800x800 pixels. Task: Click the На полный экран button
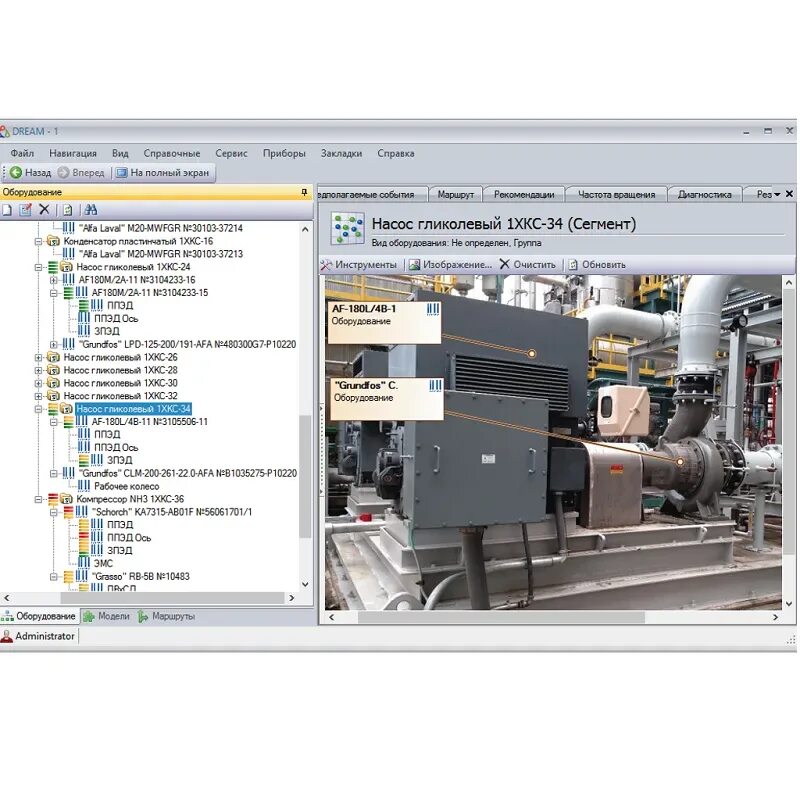tap(163, 173)
